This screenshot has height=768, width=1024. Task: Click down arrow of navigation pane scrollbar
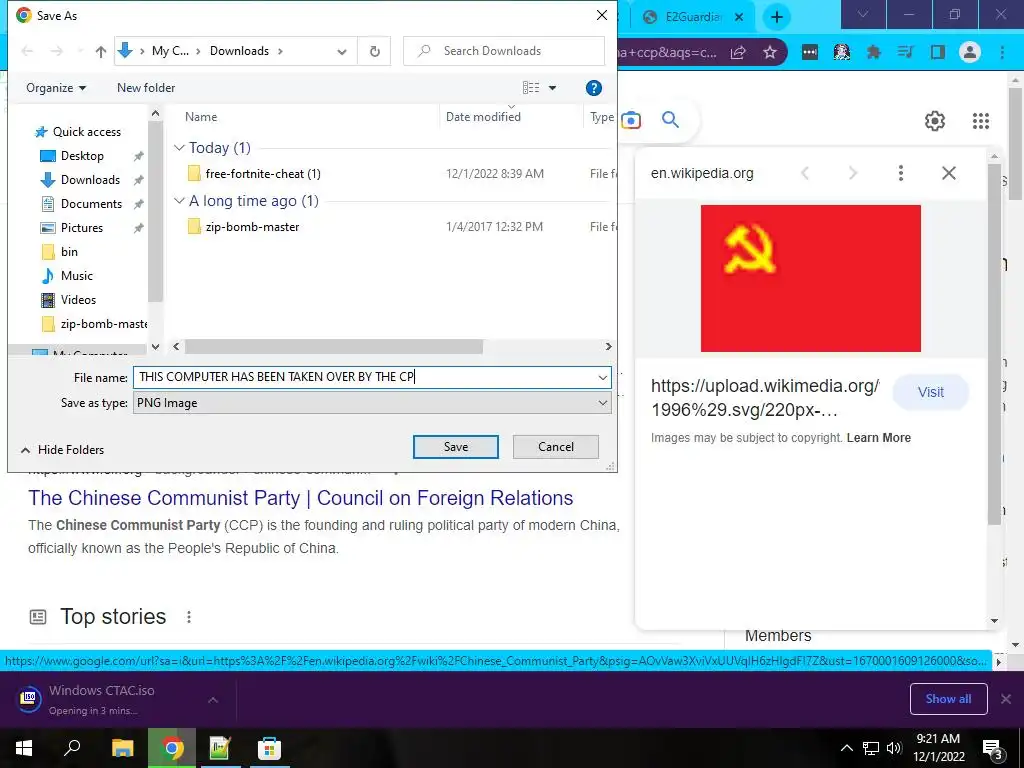155,347
